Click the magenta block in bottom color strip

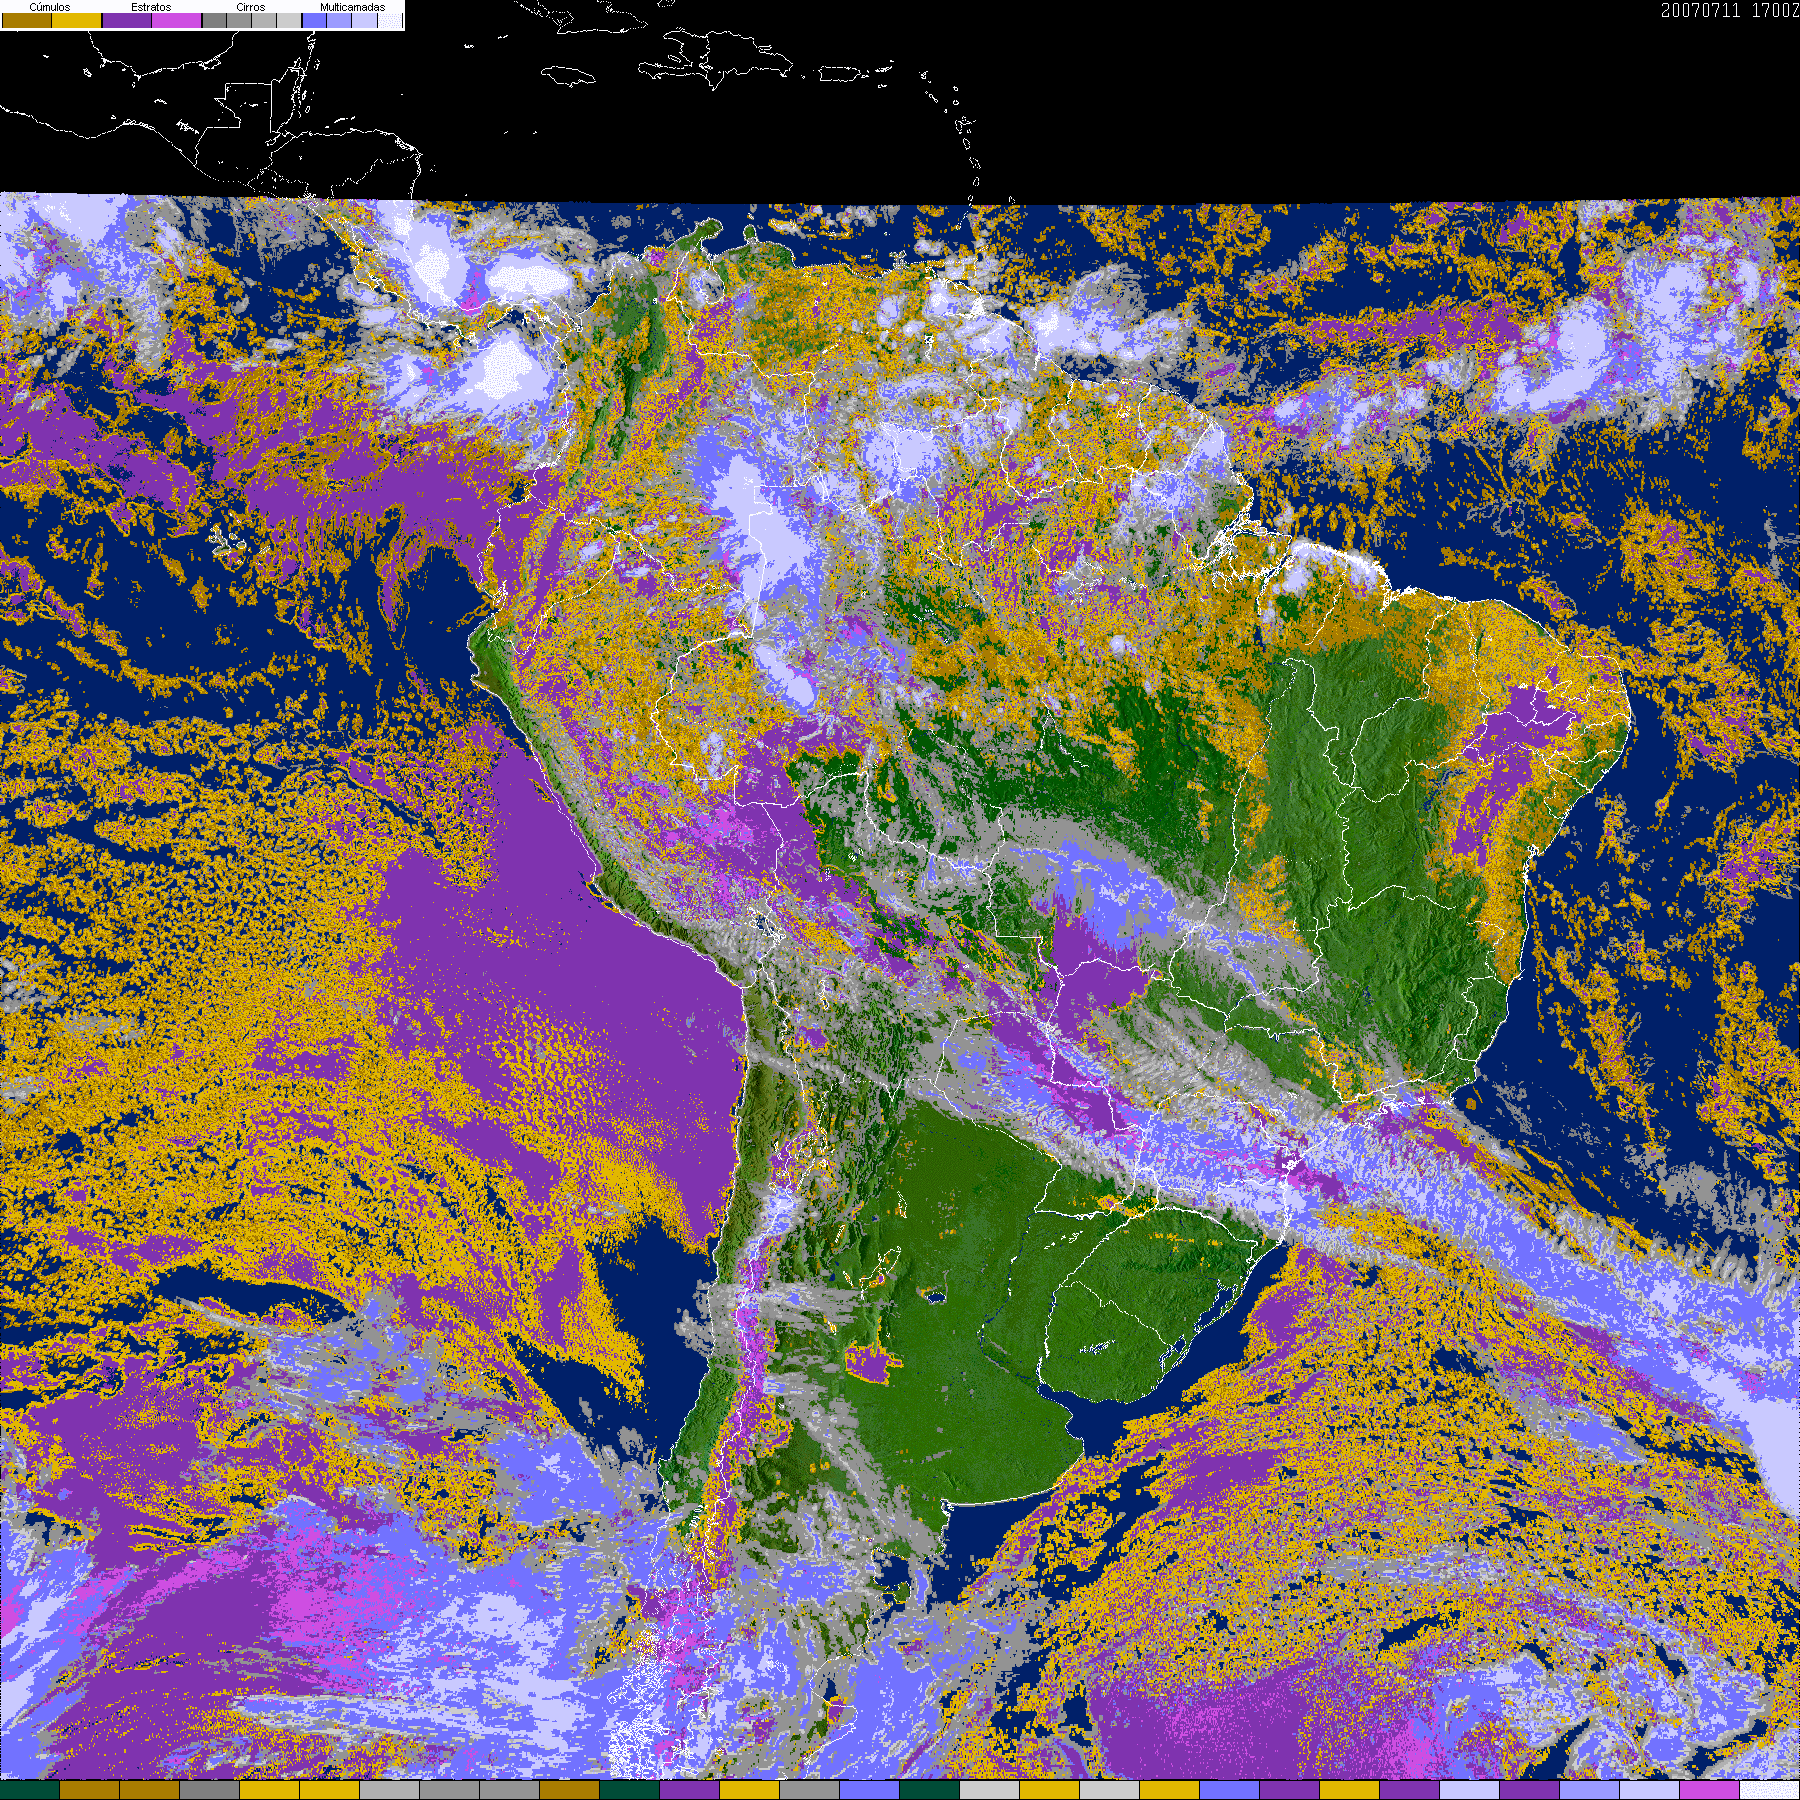(x=1709, y=1790)
